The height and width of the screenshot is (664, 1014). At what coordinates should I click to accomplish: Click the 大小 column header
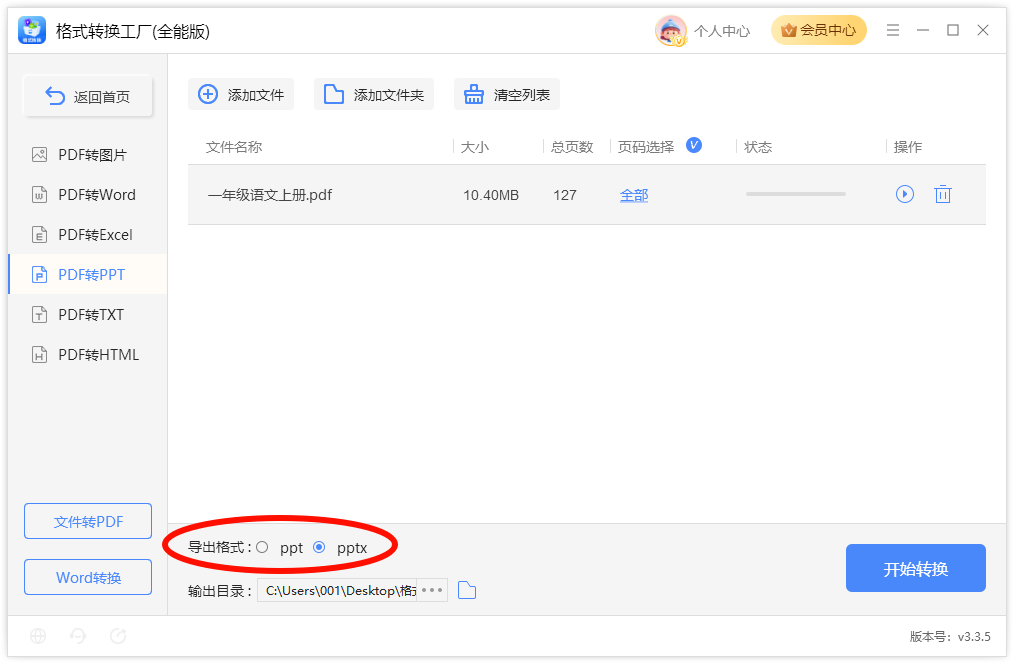pyautogui.click(x=475, y=147)
